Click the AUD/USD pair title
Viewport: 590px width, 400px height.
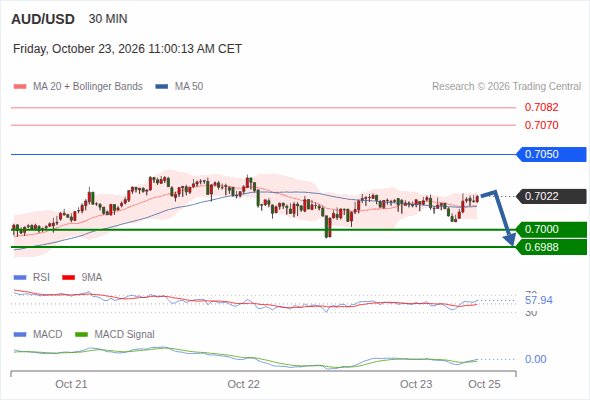point(43,19)
